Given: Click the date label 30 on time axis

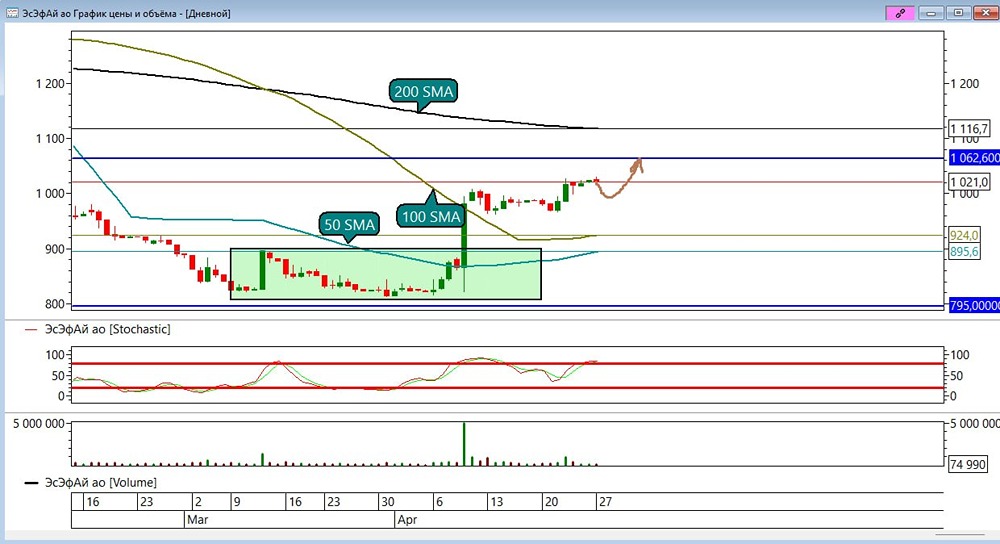Looking at the screenshot, I should [x=388, y=502].
